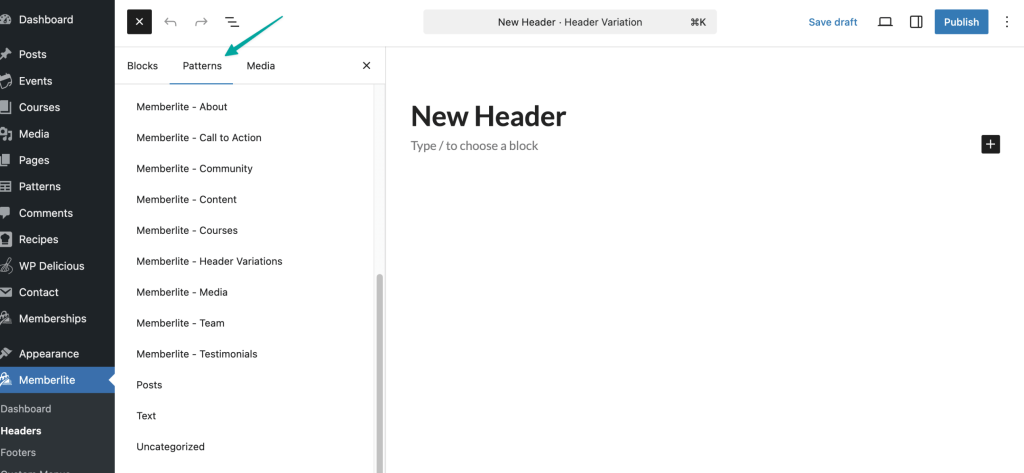Open the Footers submenu link
1024x473 pixels.
click(x=18, y=452)
